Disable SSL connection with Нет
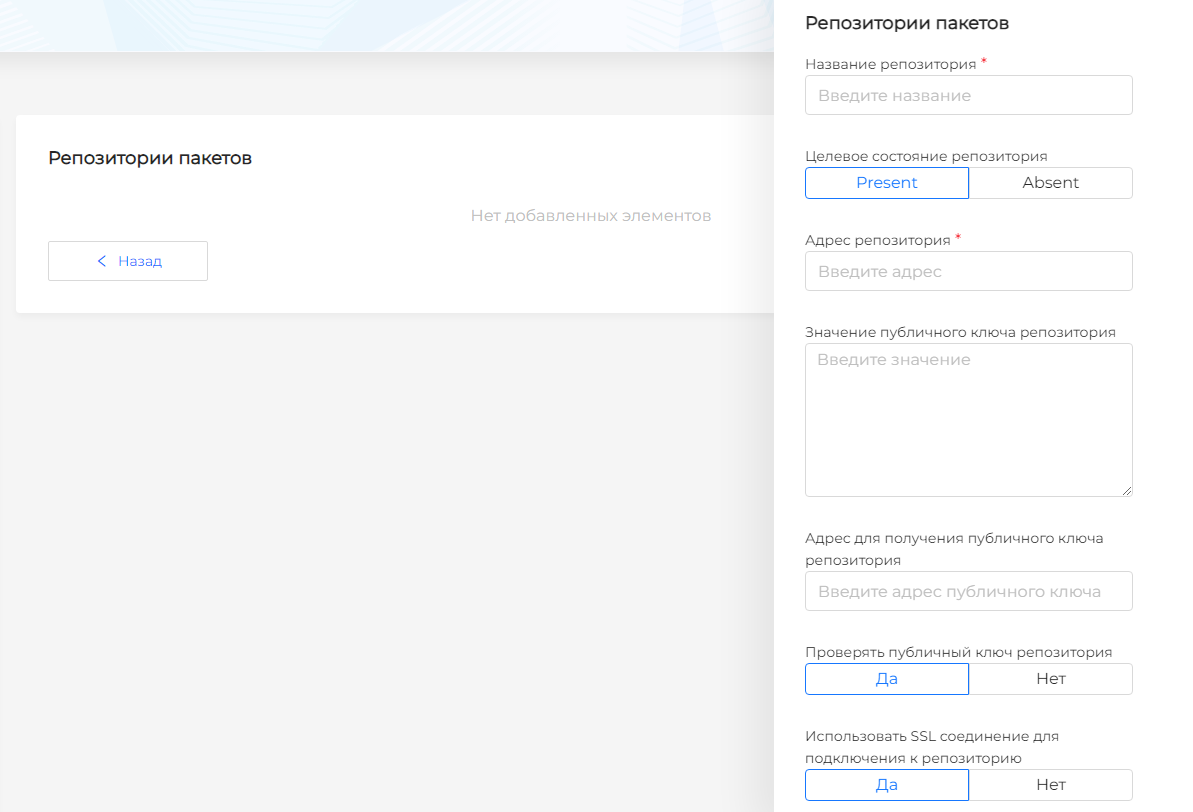Viewport: 1193px width, 812px height. point(1050,785)
